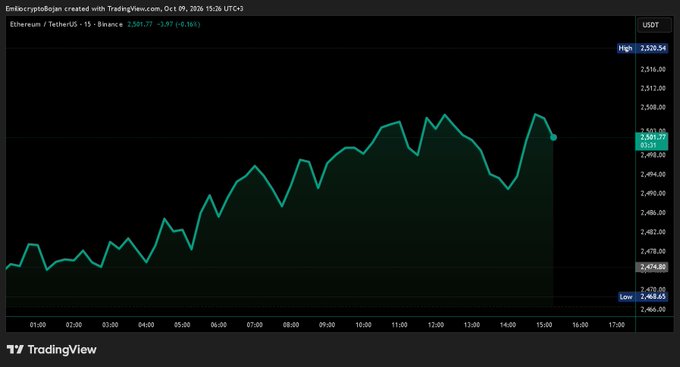The height and width of the screenshot is (367, 680).
Task: Click the 05:00 time axis label
Action: (x=182, y=325)
